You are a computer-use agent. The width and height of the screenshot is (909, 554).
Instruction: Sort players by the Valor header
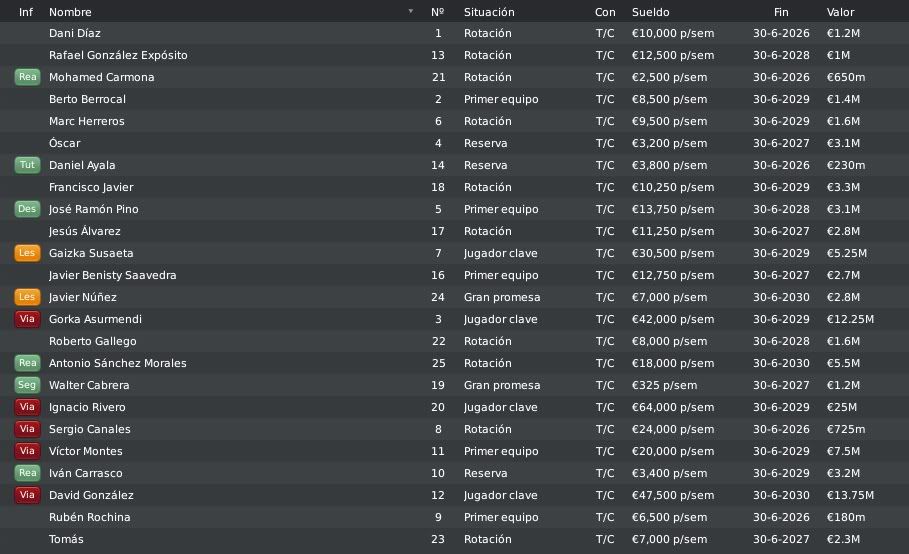click(840, 12)
